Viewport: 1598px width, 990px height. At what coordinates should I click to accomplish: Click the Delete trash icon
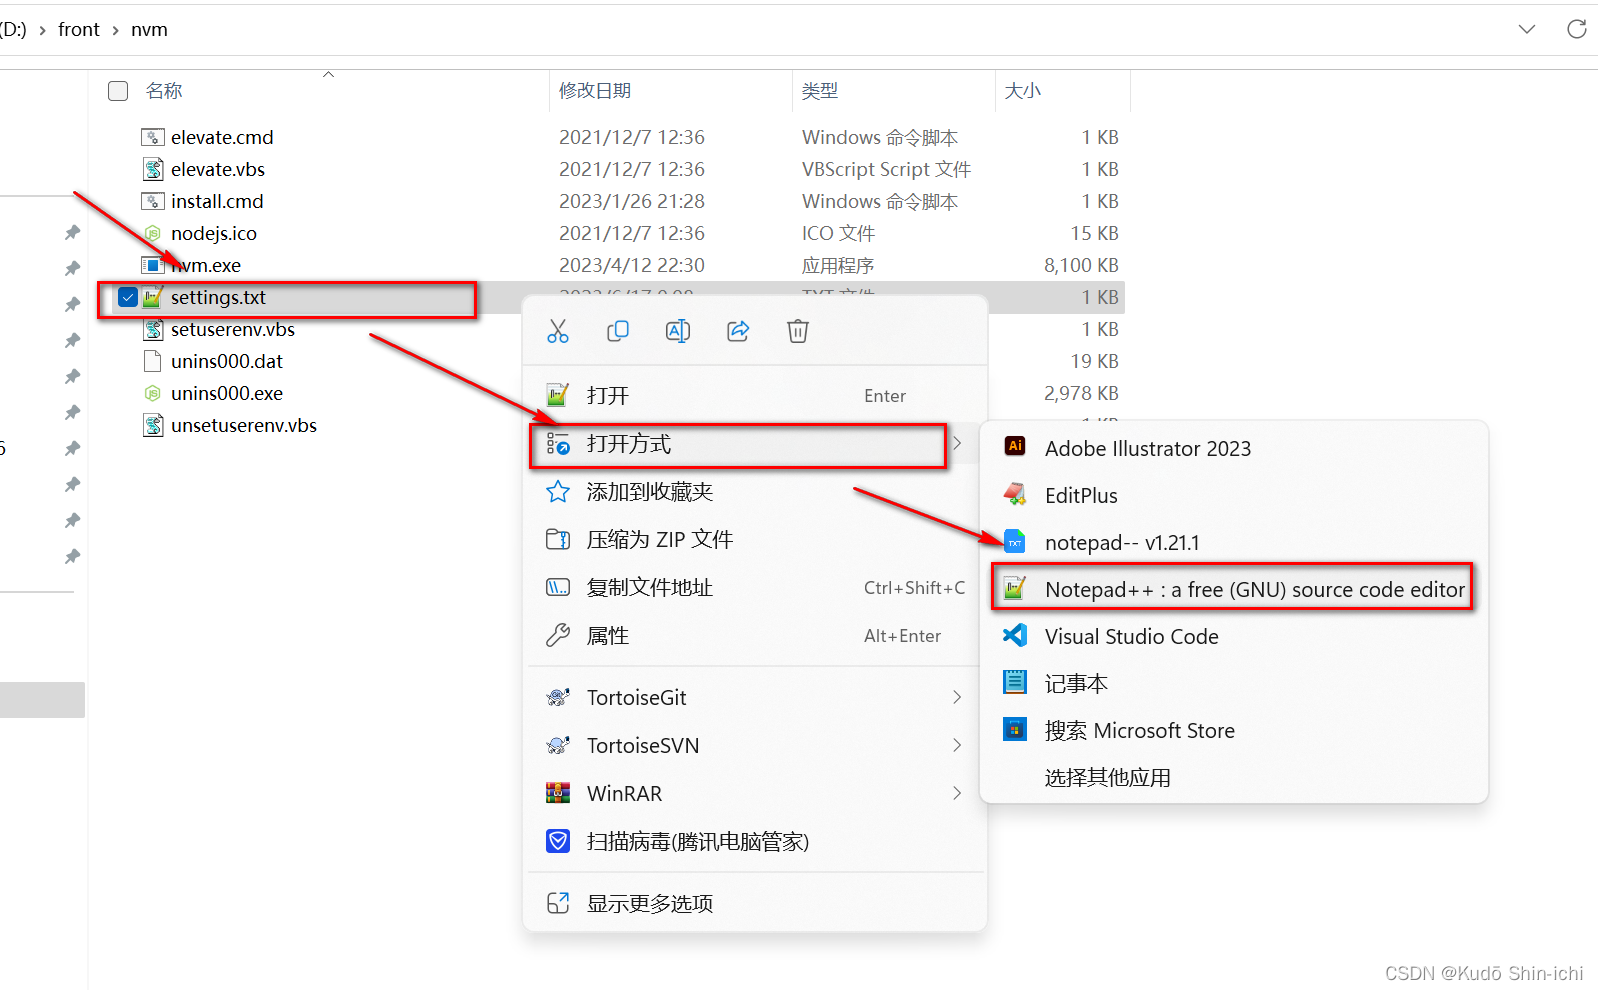tap(798, 331)
